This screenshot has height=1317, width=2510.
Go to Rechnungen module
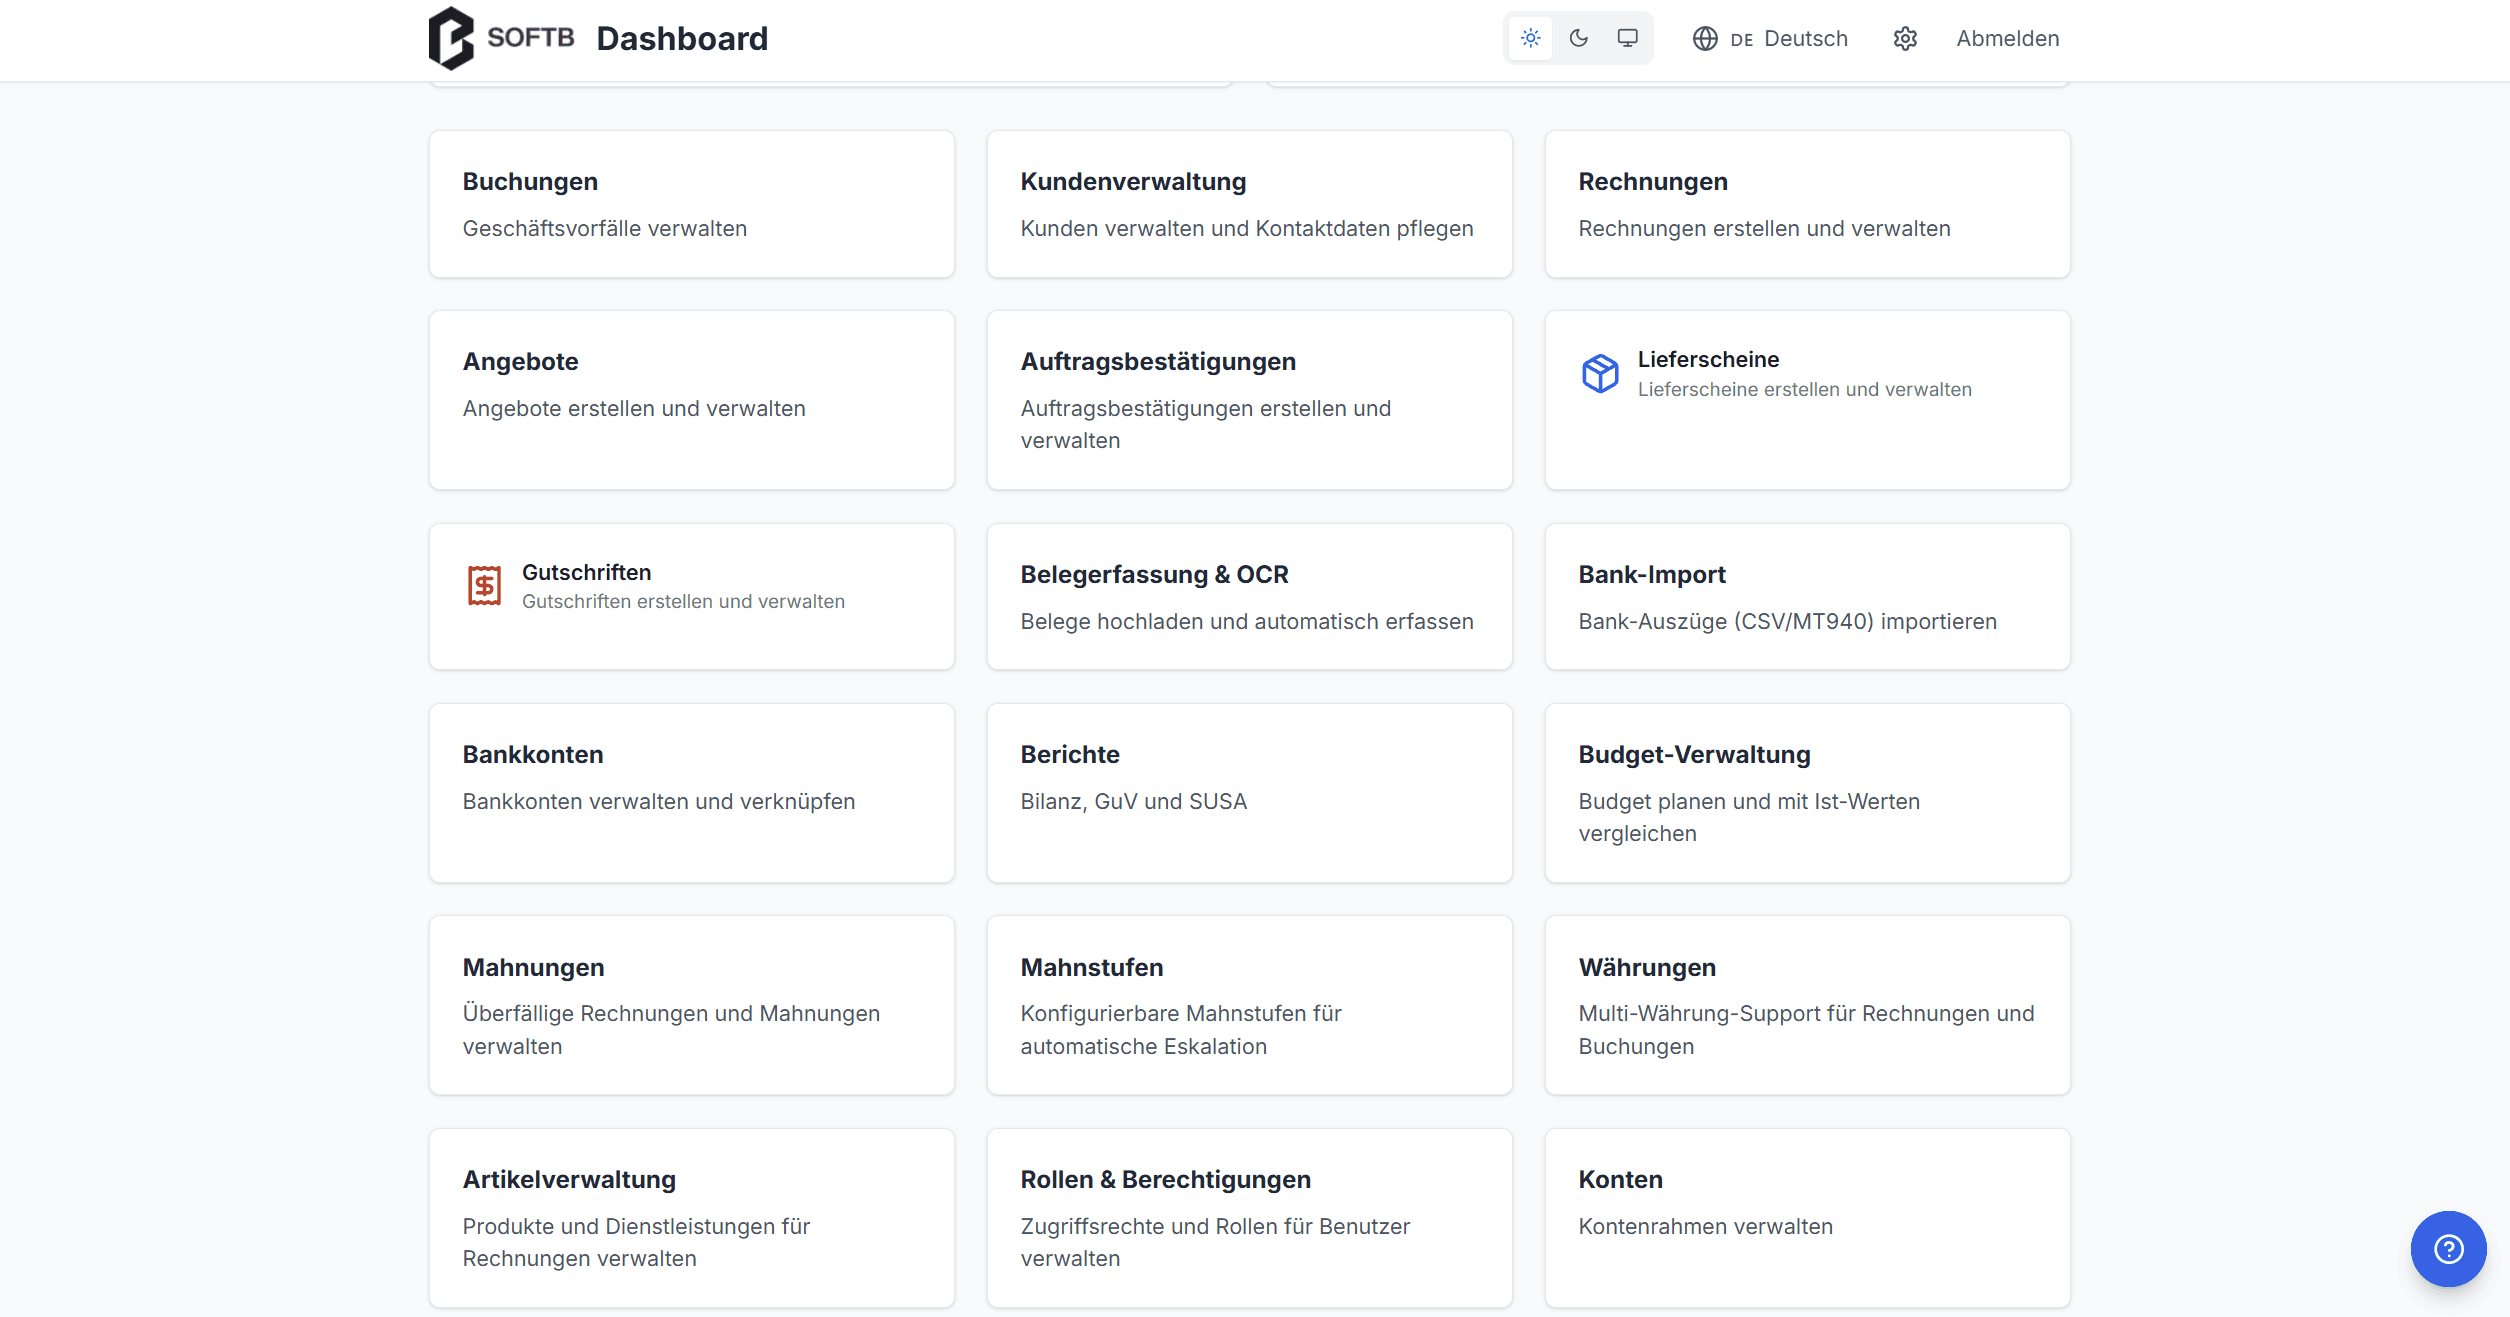click(x=1807, y=204)
